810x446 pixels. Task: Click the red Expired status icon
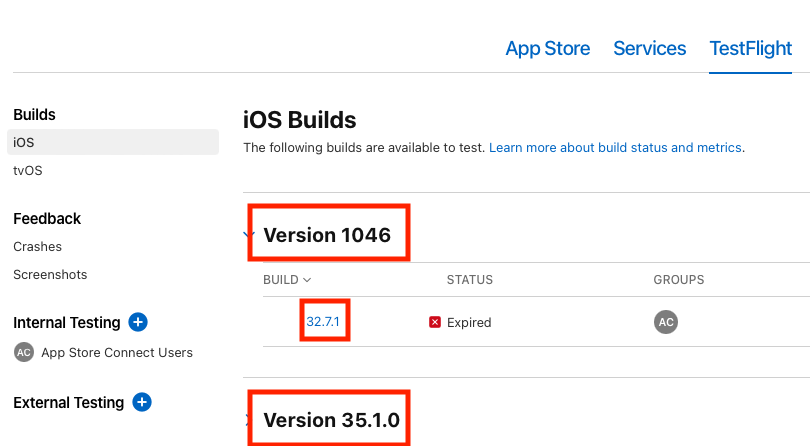pyautogui.click(x=435, y=322)
